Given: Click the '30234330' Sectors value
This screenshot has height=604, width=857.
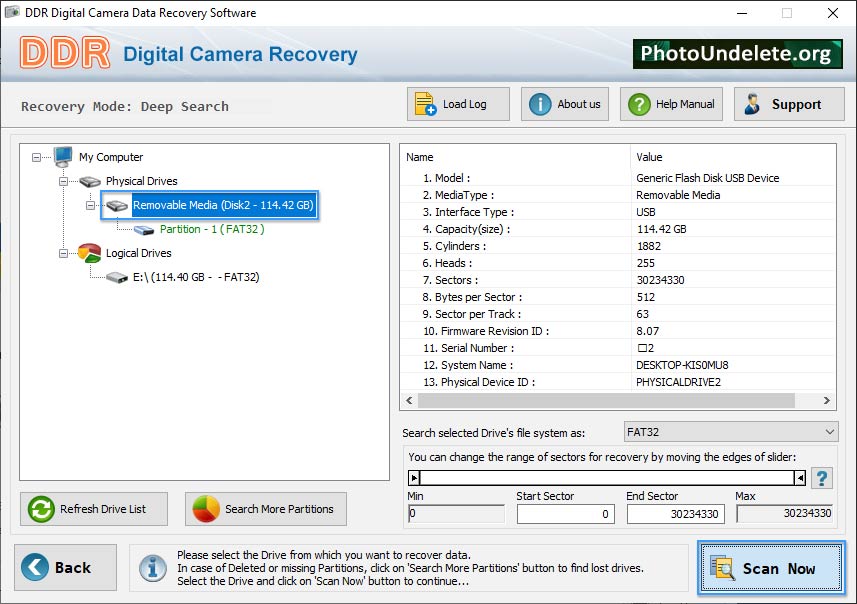Looking at the screenshot, I should (660, 280).
